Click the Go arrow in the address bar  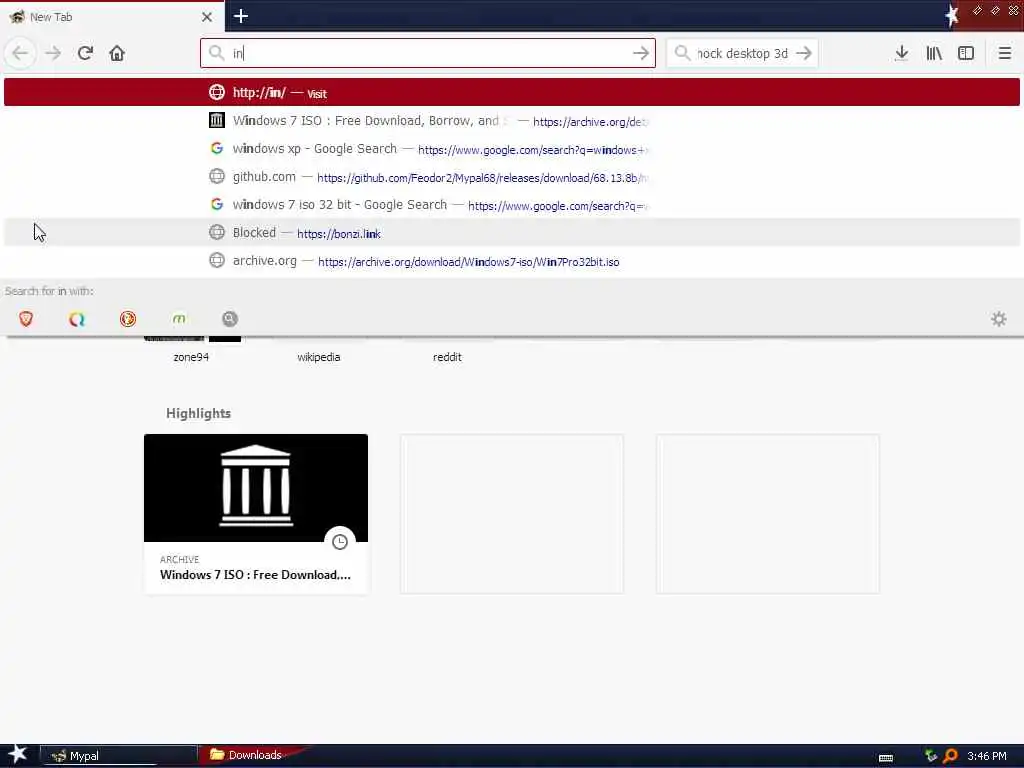[641, 53]
